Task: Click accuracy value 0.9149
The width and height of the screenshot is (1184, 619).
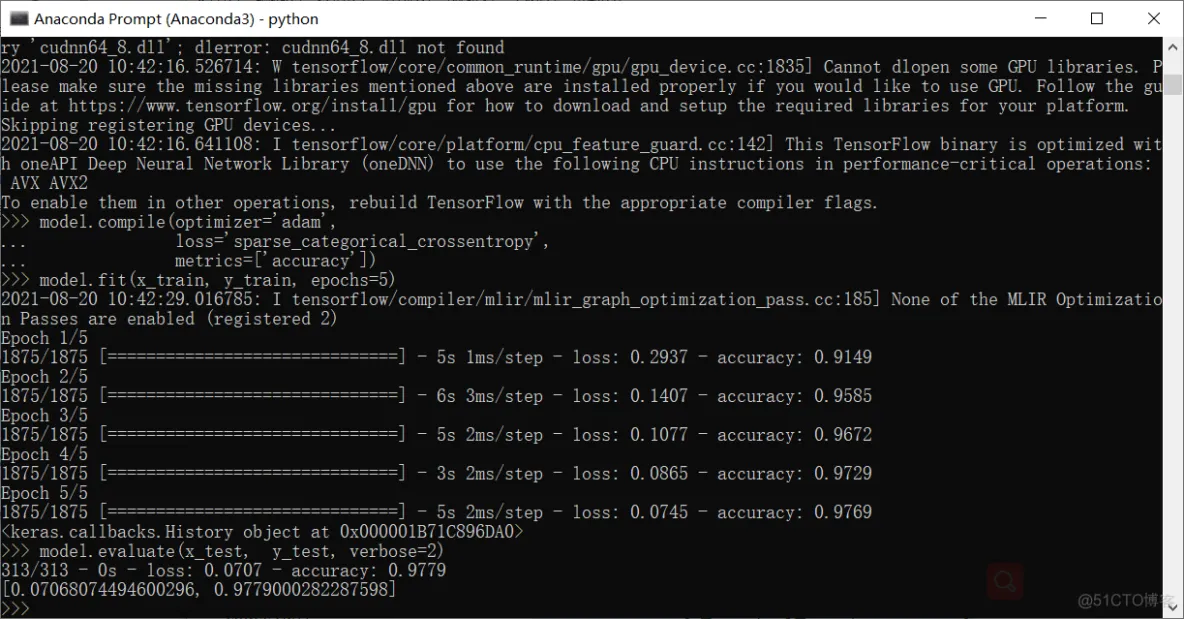Action: [843, 357]
